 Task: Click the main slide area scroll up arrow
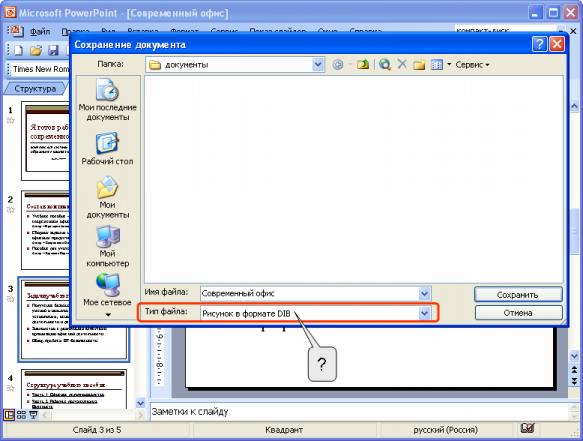(574, 106)
